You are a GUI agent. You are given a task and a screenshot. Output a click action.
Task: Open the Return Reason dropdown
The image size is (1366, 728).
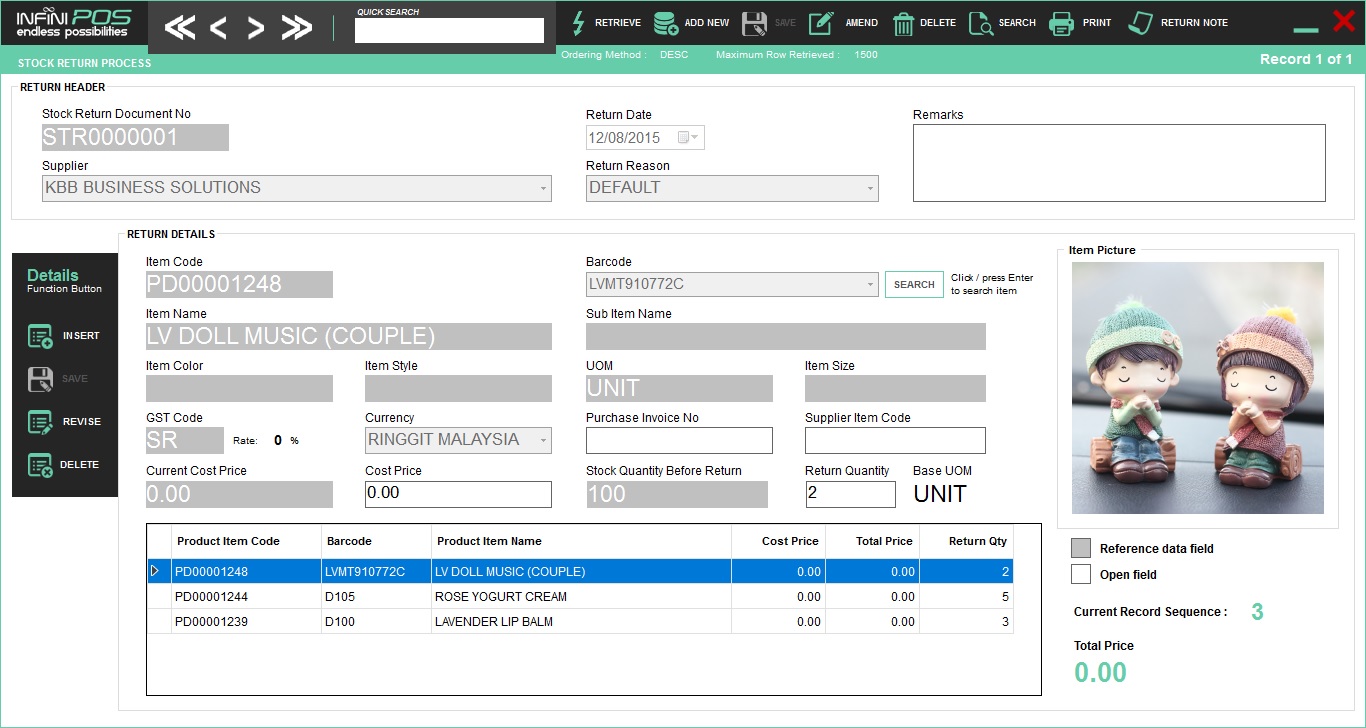pos(870,188)
